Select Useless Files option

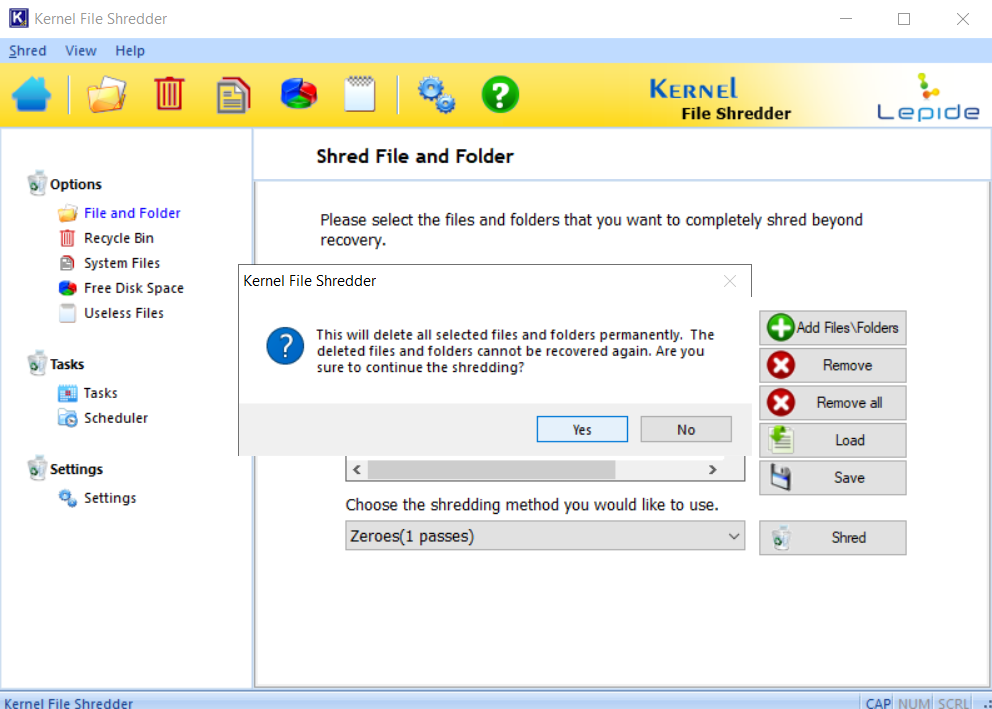click(x=124, y=313)
